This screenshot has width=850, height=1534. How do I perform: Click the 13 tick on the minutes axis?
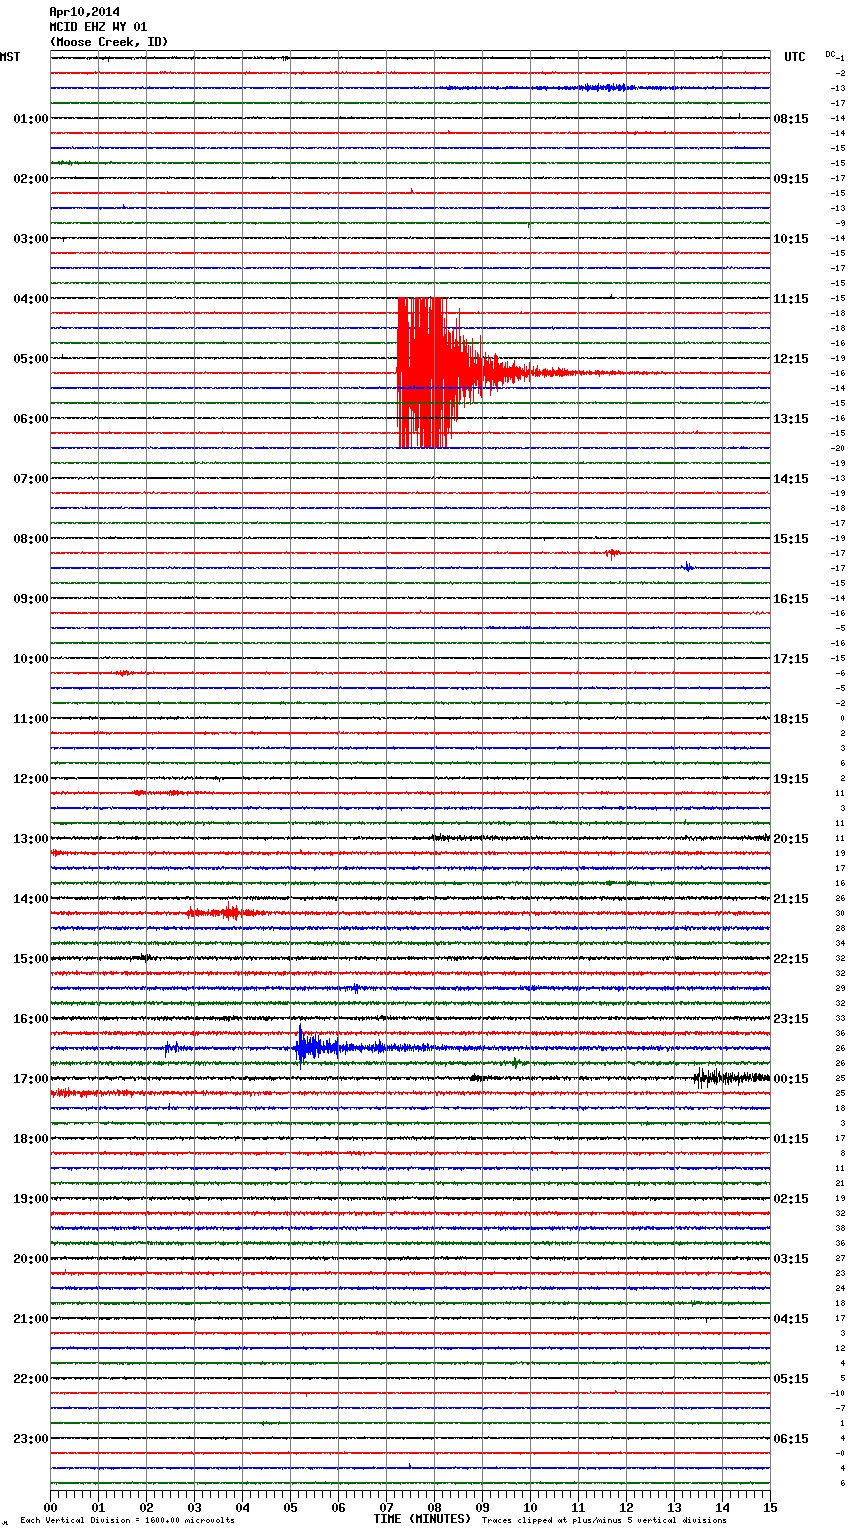[x=674, y=1507]
